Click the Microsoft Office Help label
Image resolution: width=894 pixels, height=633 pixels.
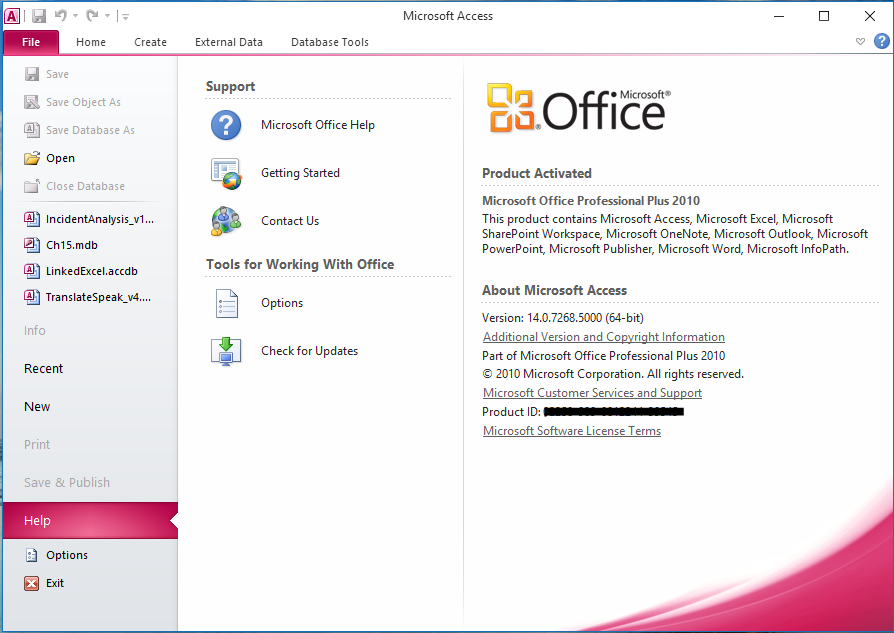[318, 125]
